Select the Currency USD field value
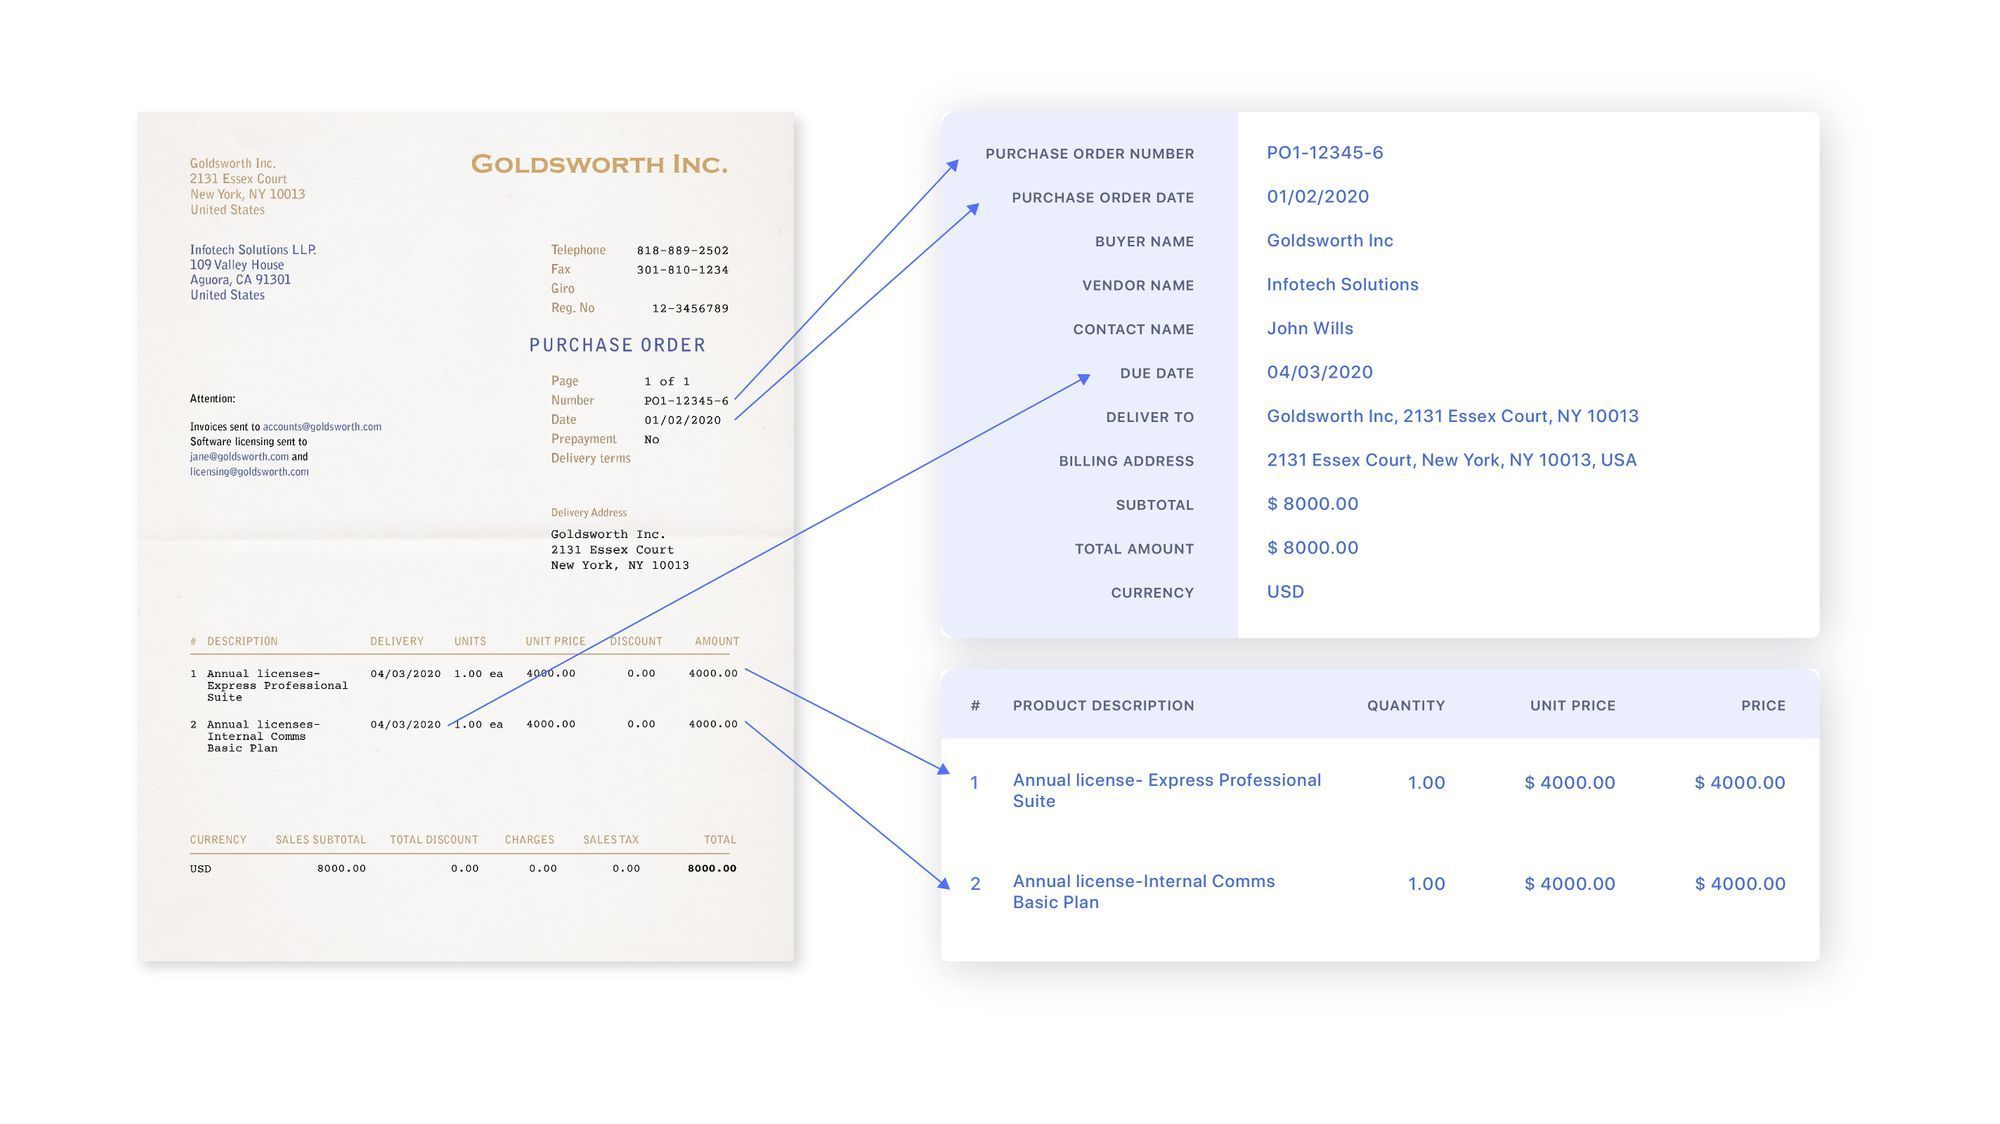Screen dimensions: 2000x1124 click(1284, 591)
